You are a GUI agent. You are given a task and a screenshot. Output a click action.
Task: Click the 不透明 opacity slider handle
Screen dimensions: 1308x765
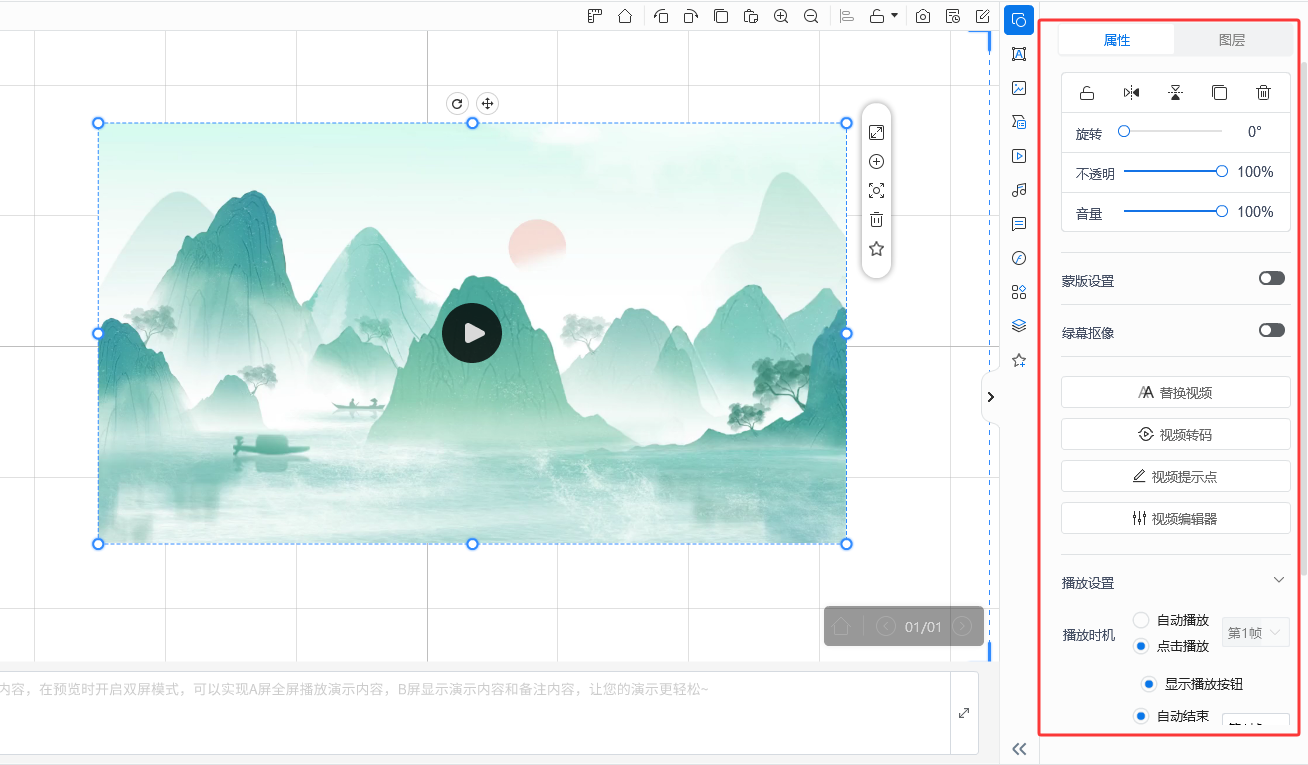pyautogui.click(x=1222, y=171)
